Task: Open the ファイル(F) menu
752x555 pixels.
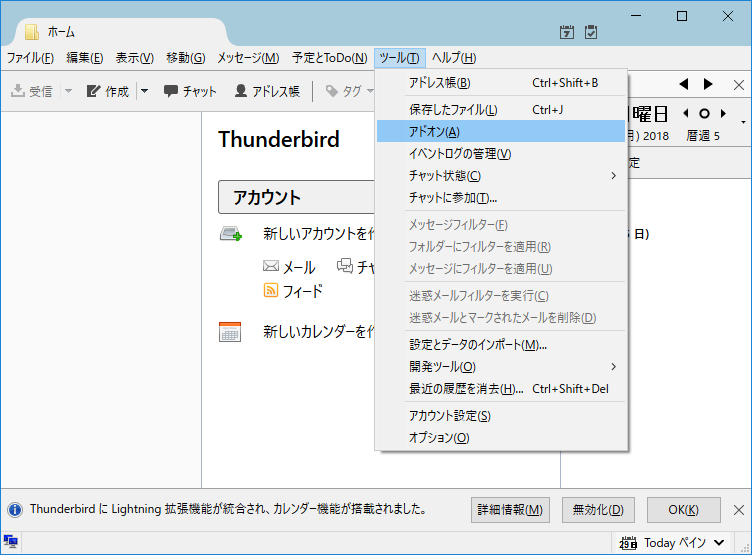Action: [30, 58]
